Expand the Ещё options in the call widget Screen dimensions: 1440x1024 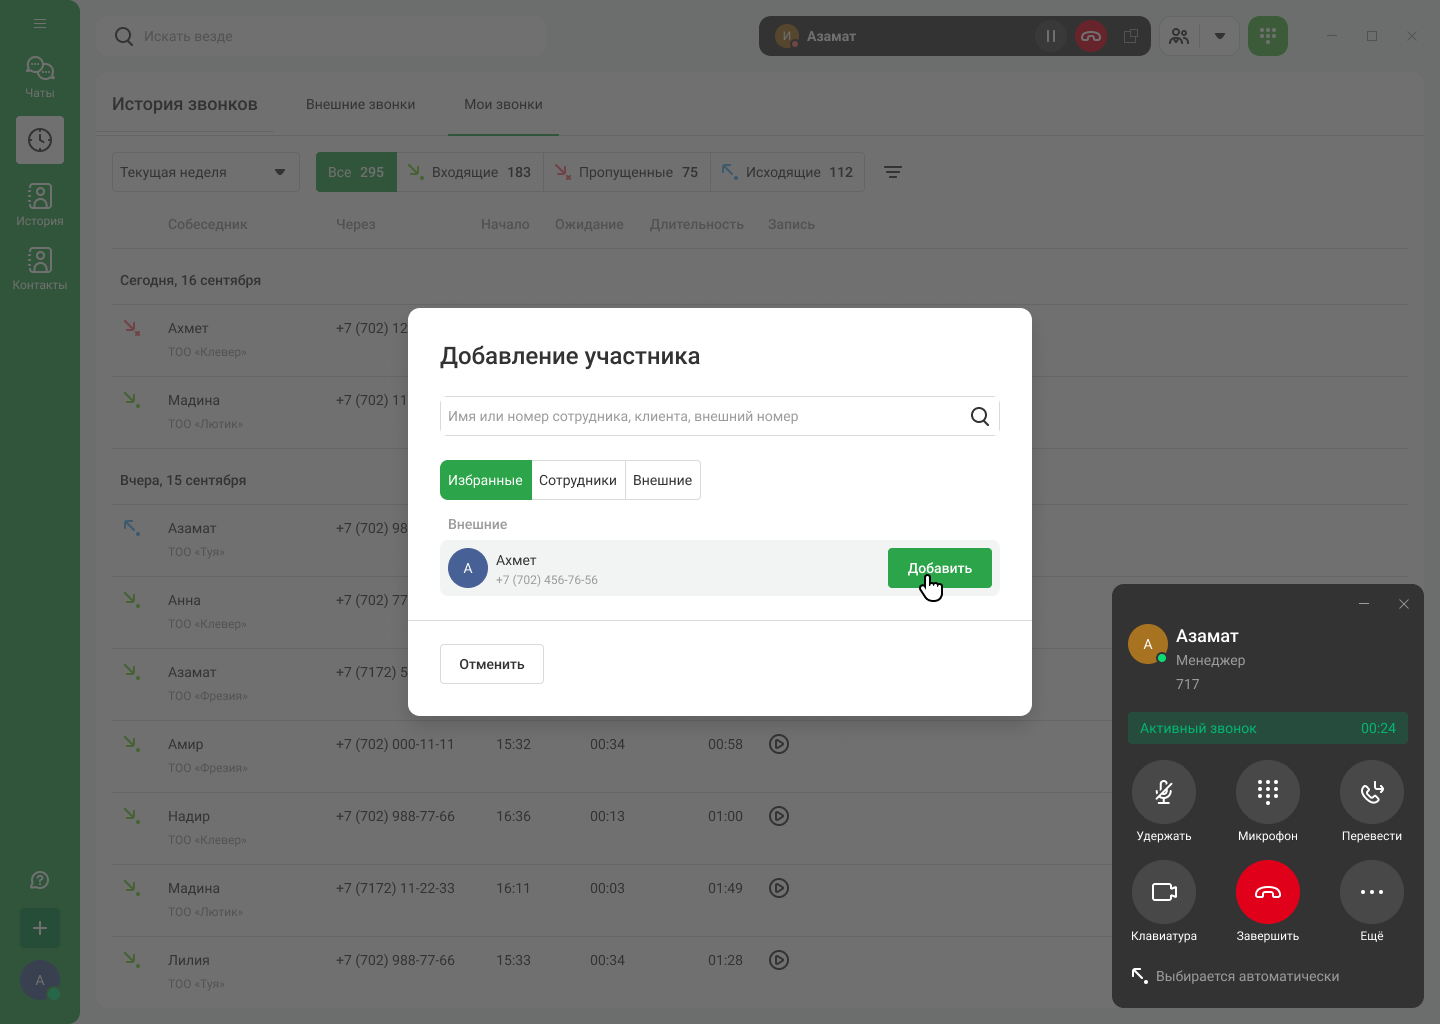click(x=1371, y=892)
